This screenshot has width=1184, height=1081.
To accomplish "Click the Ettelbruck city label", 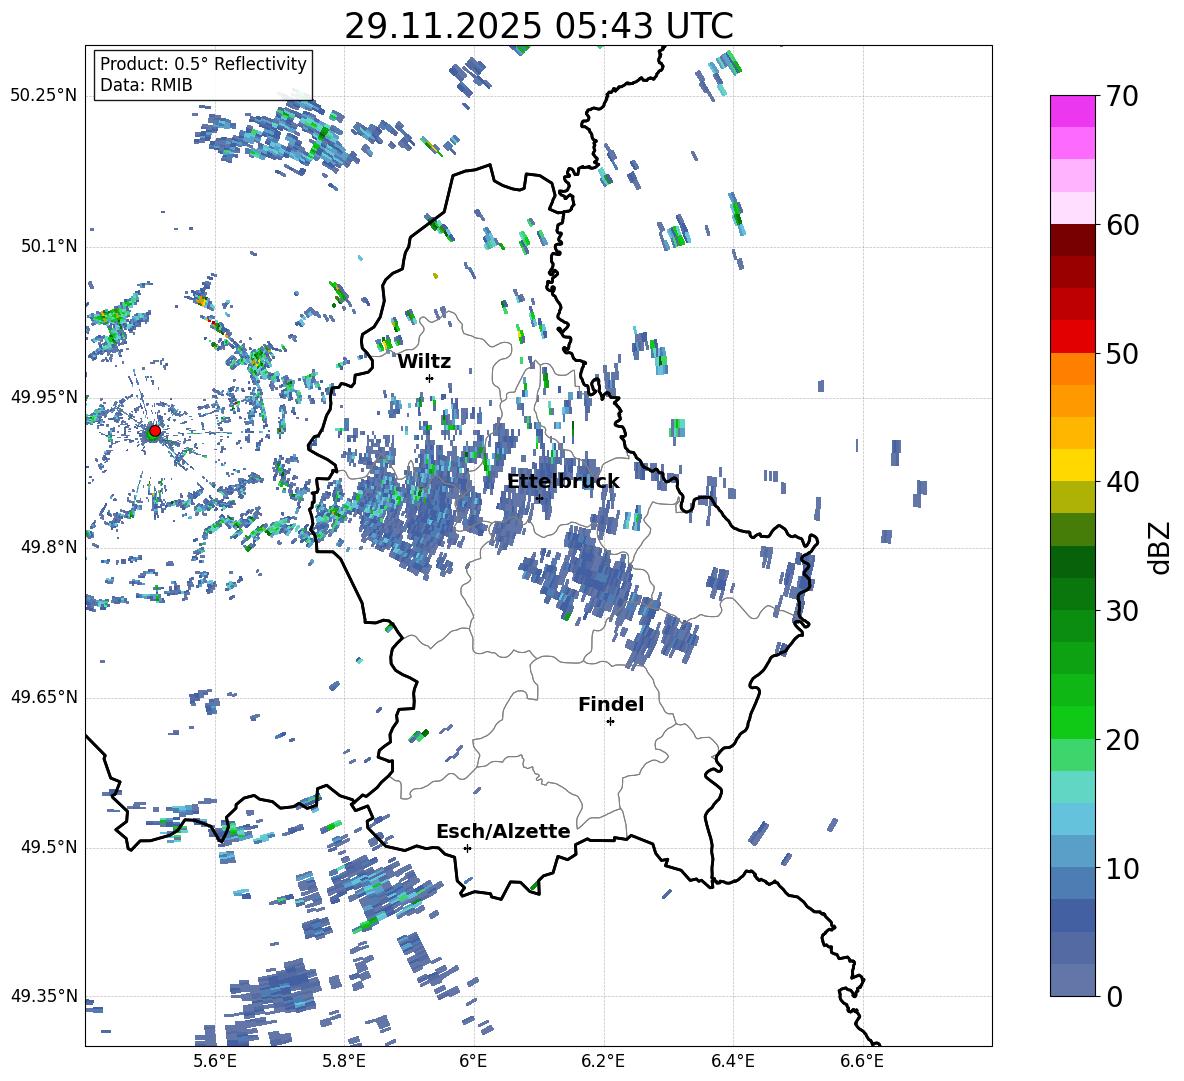I will pyautogui.click(x=563, y=482).
